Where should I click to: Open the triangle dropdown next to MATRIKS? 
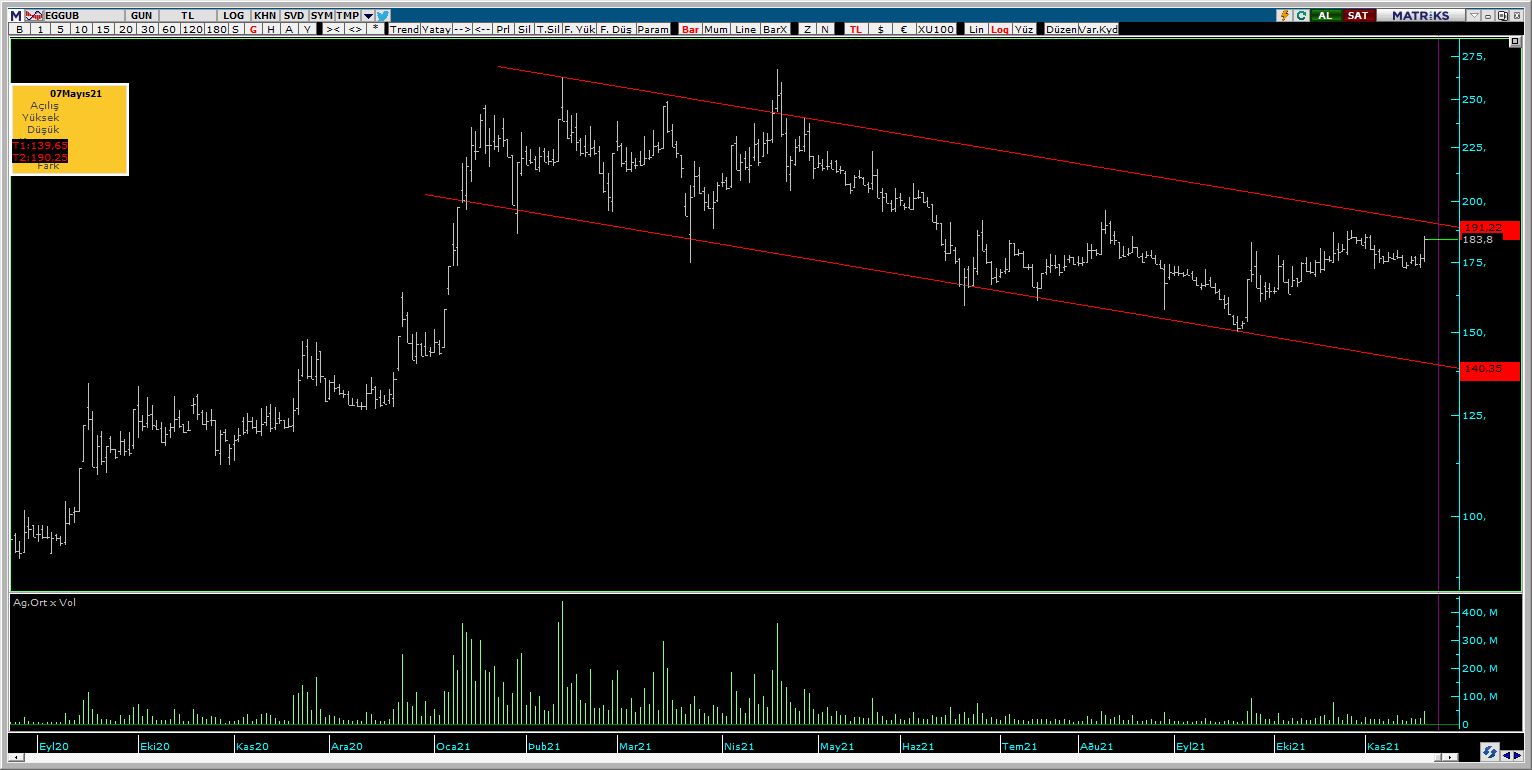click(1474, 16)
